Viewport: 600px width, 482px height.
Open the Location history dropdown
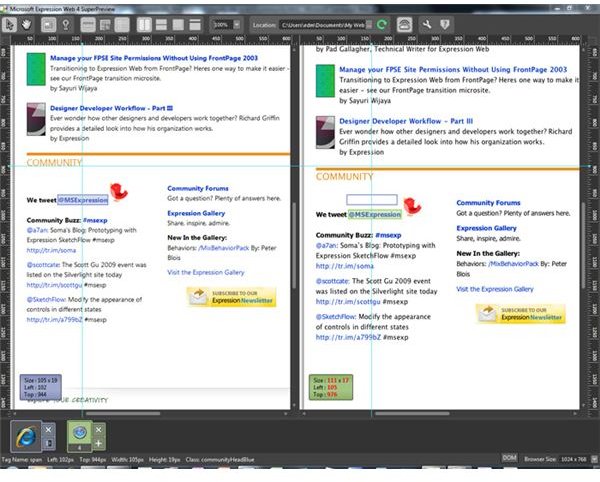369,25
